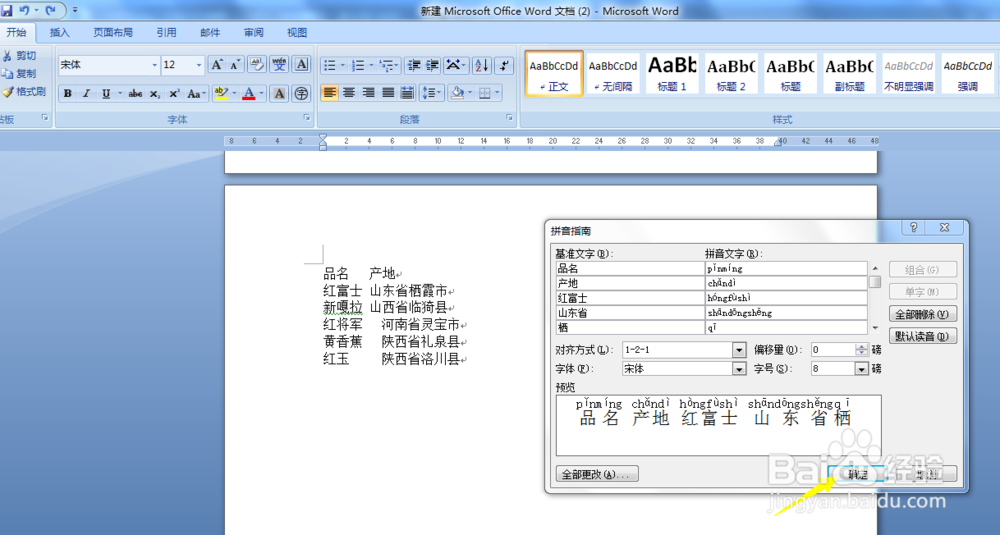Switch to the 引用 ribbon tab

coord(166,33)
